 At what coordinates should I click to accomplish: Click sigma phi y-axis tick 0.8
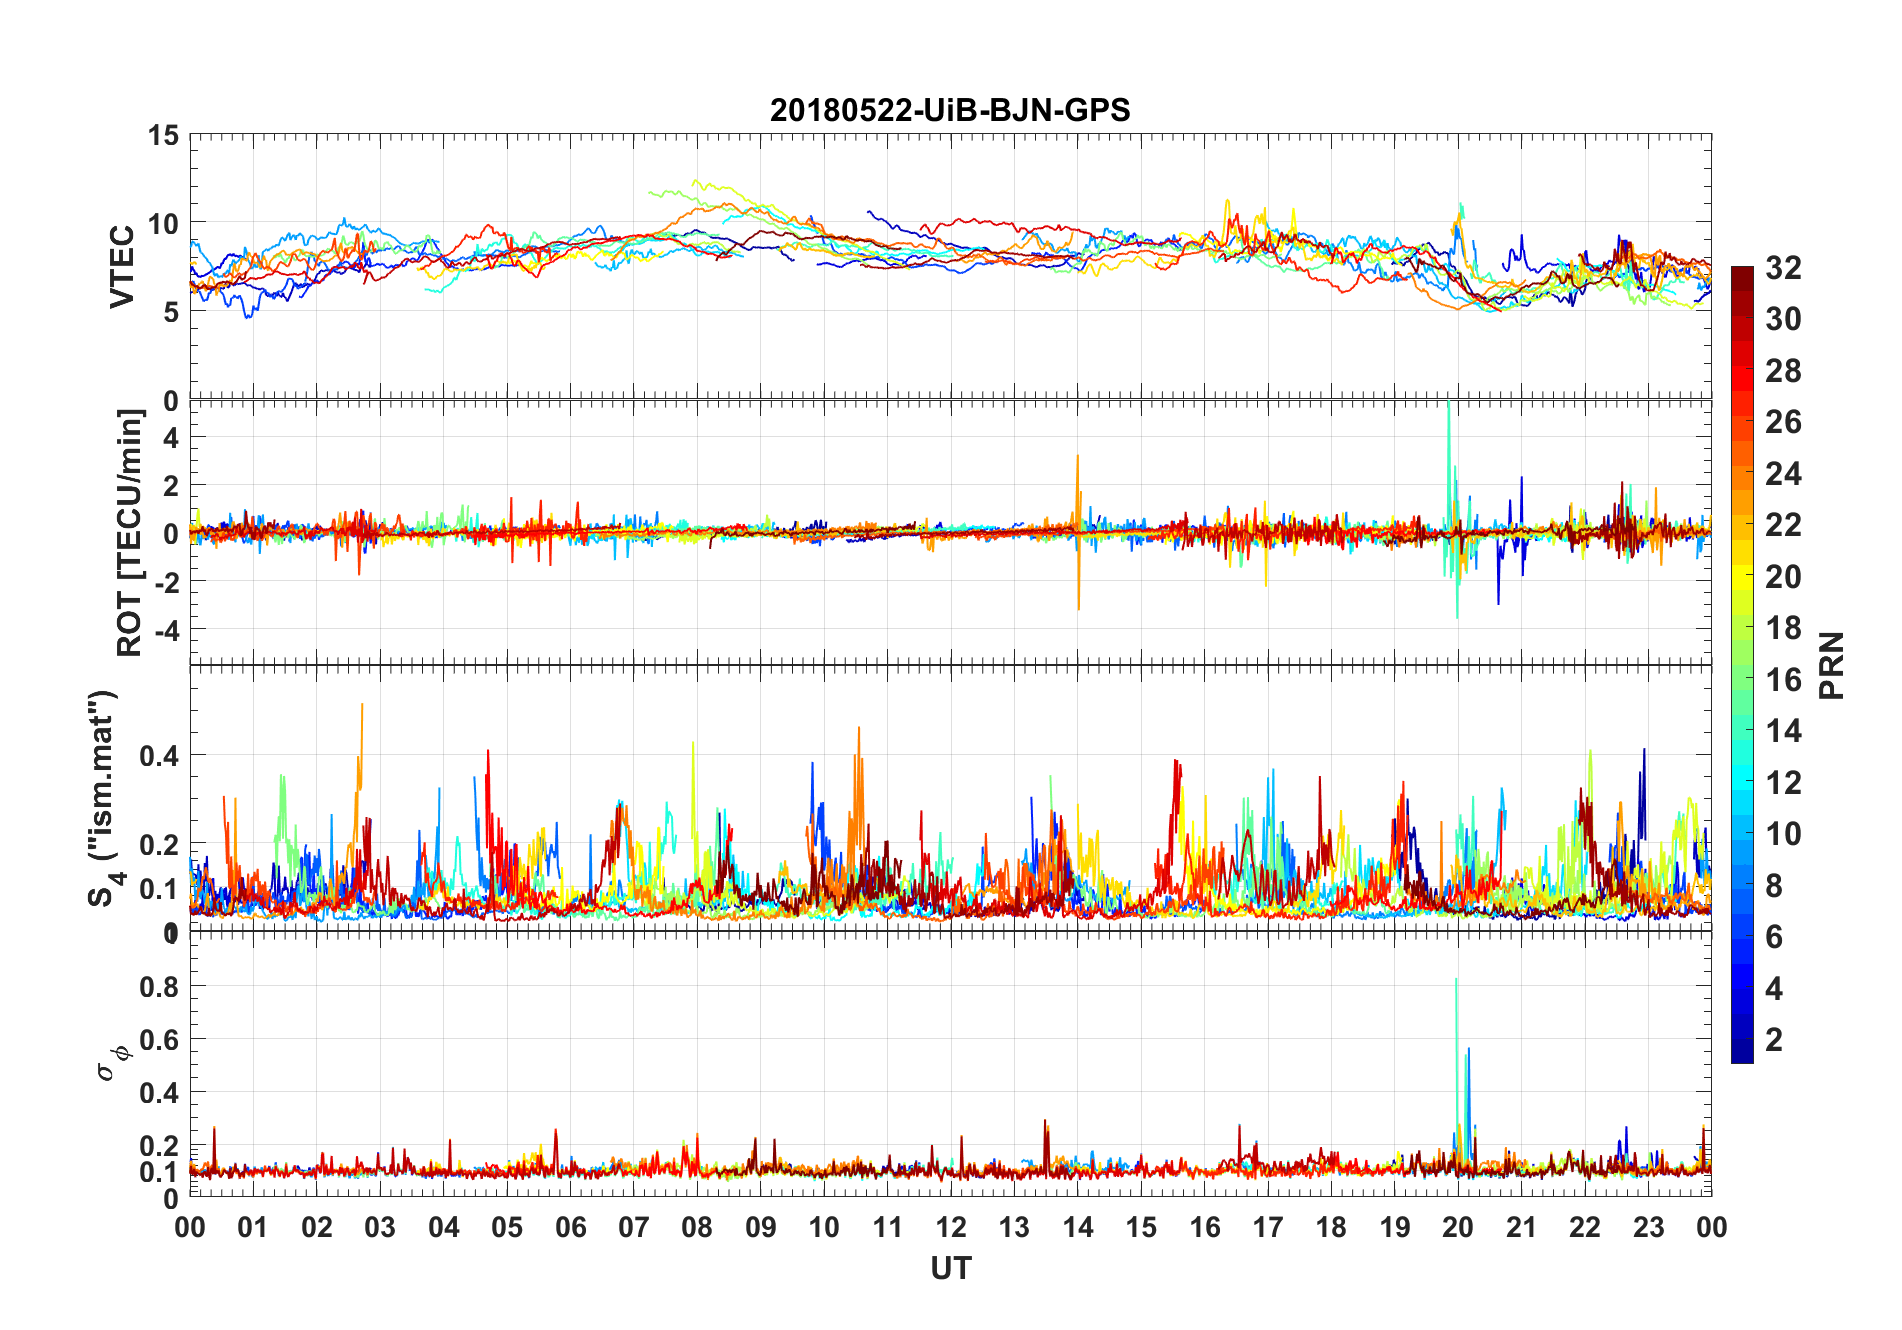pyautogui.click(x=159, y=987)
